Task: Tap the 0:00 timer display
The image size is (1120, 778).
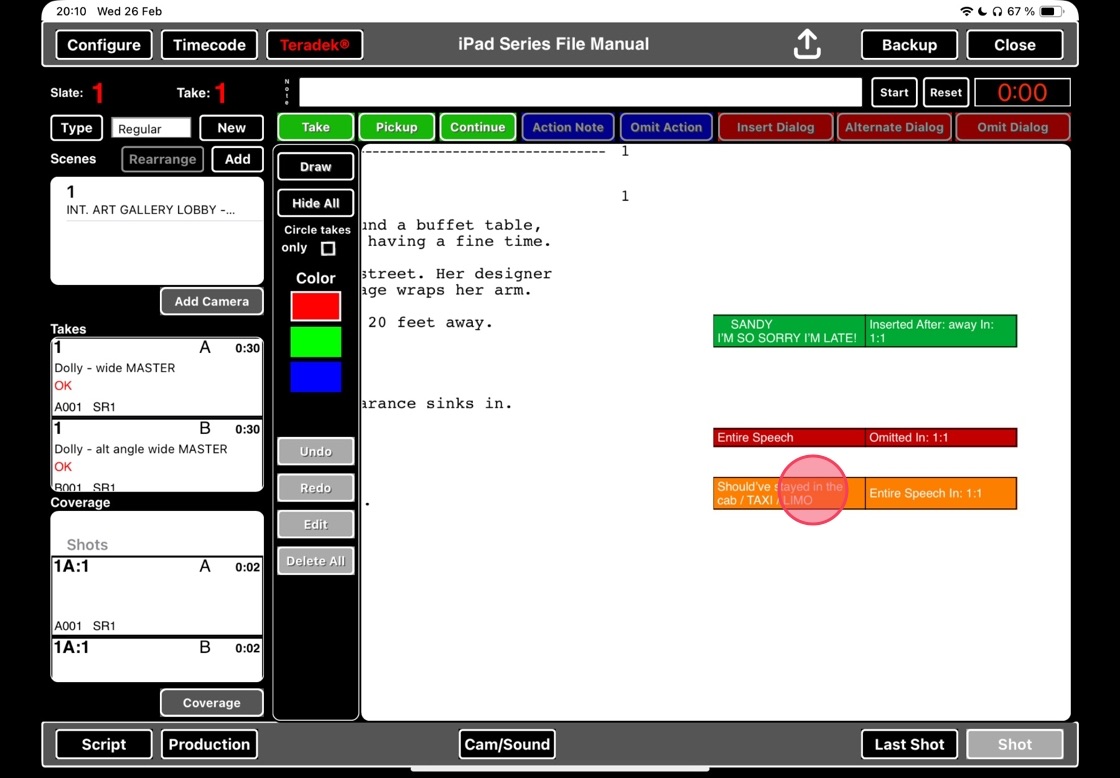Action: coord(1023,92)
